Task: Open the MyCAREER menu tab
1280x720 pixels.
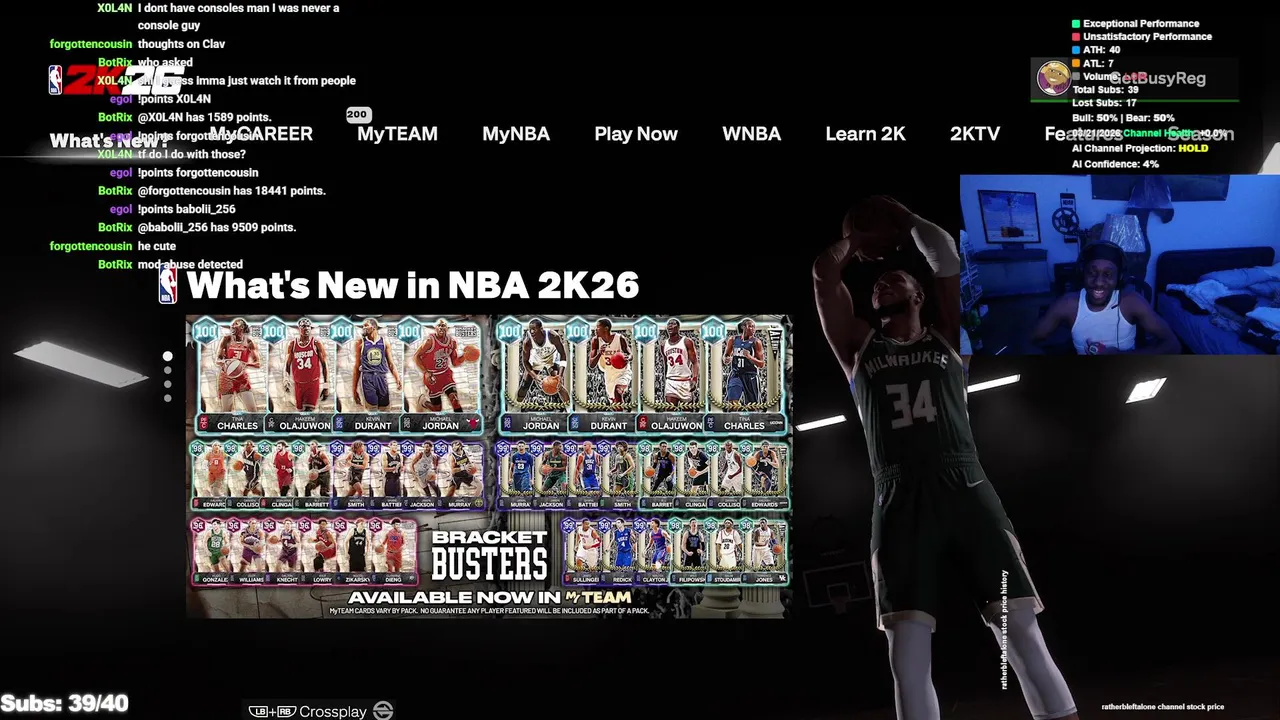Action: pyautogui.click(x=261, y=134)
